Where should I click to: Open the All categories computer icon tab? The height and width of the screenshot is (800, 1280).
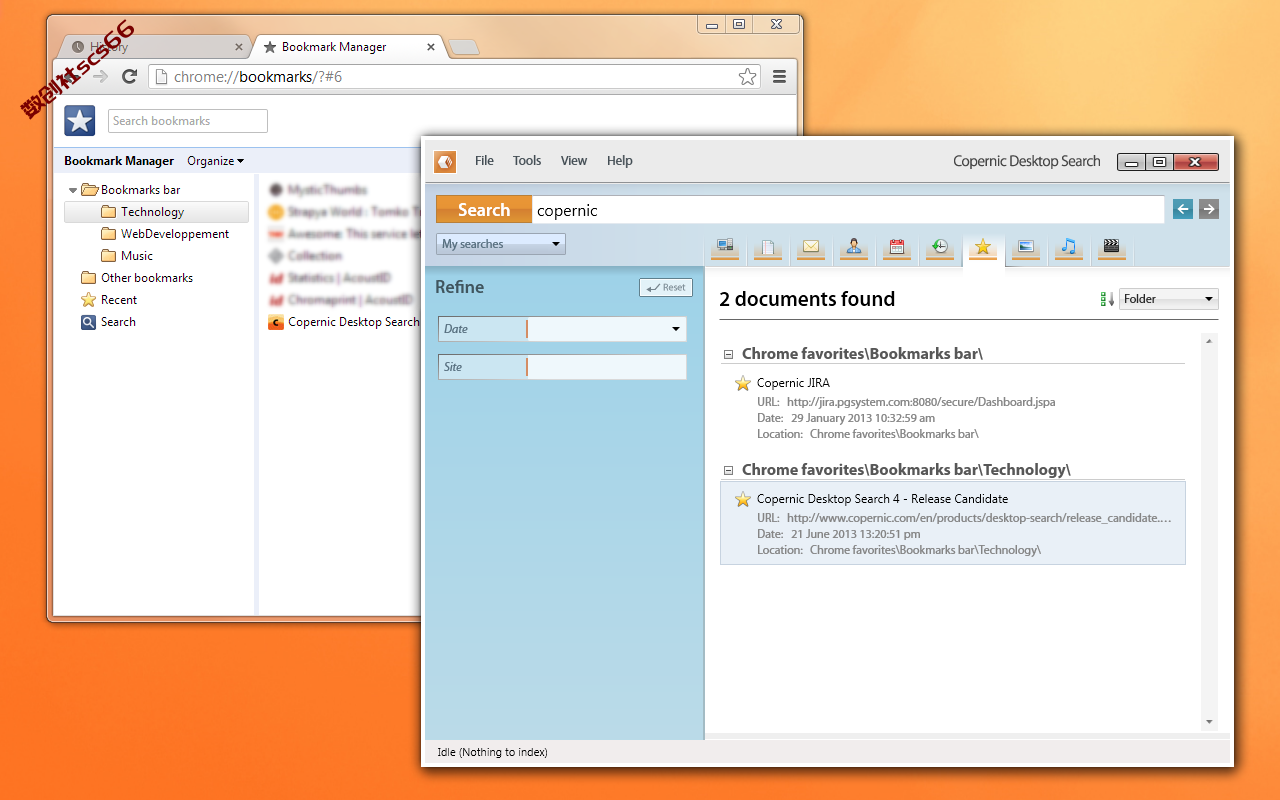tap(725, 248)
